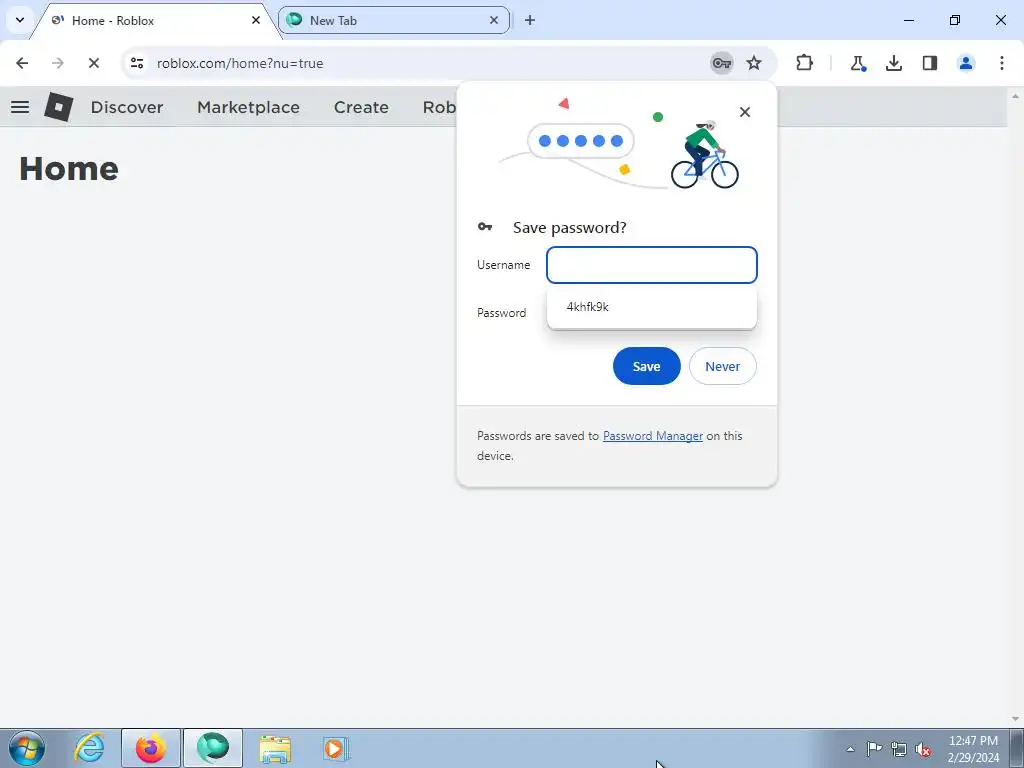The width and height of the screenshot is (1024, 768).
Task: Open the tab search dropdown arrow
Action: [x=20, y=20]
